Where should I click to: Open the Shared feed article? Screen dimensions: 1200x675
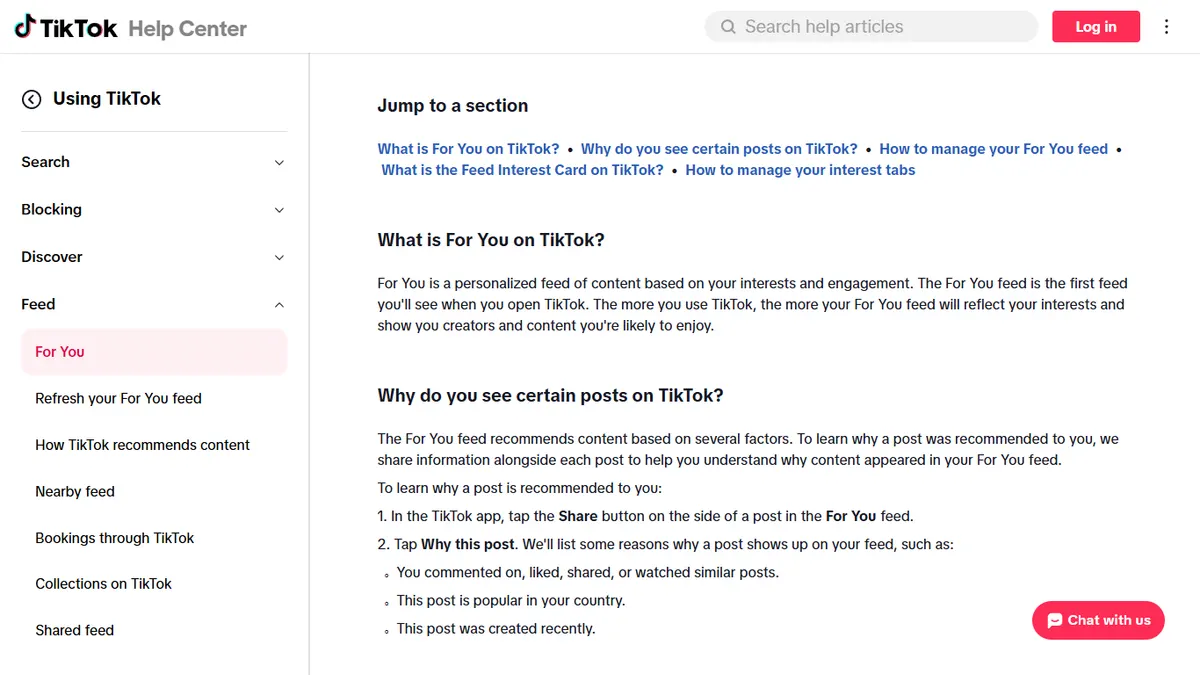pos(74,630)
